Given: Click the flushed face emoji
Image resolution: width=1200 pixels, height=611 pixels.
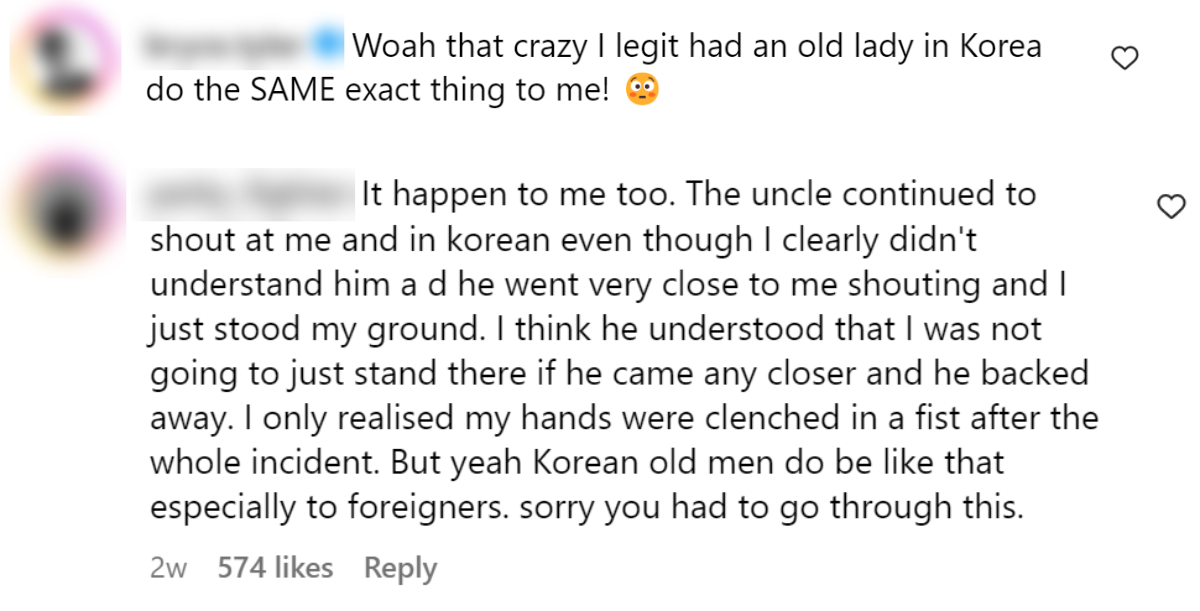Looking at the screenshot, I should pyautogui.click(x=641, y=91).
